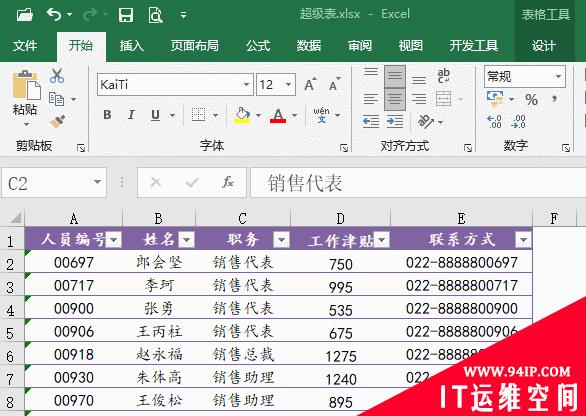This screenshot has width=586, height=416.
Task: Click the Copy icon
Action: click(x=57, y=99)
